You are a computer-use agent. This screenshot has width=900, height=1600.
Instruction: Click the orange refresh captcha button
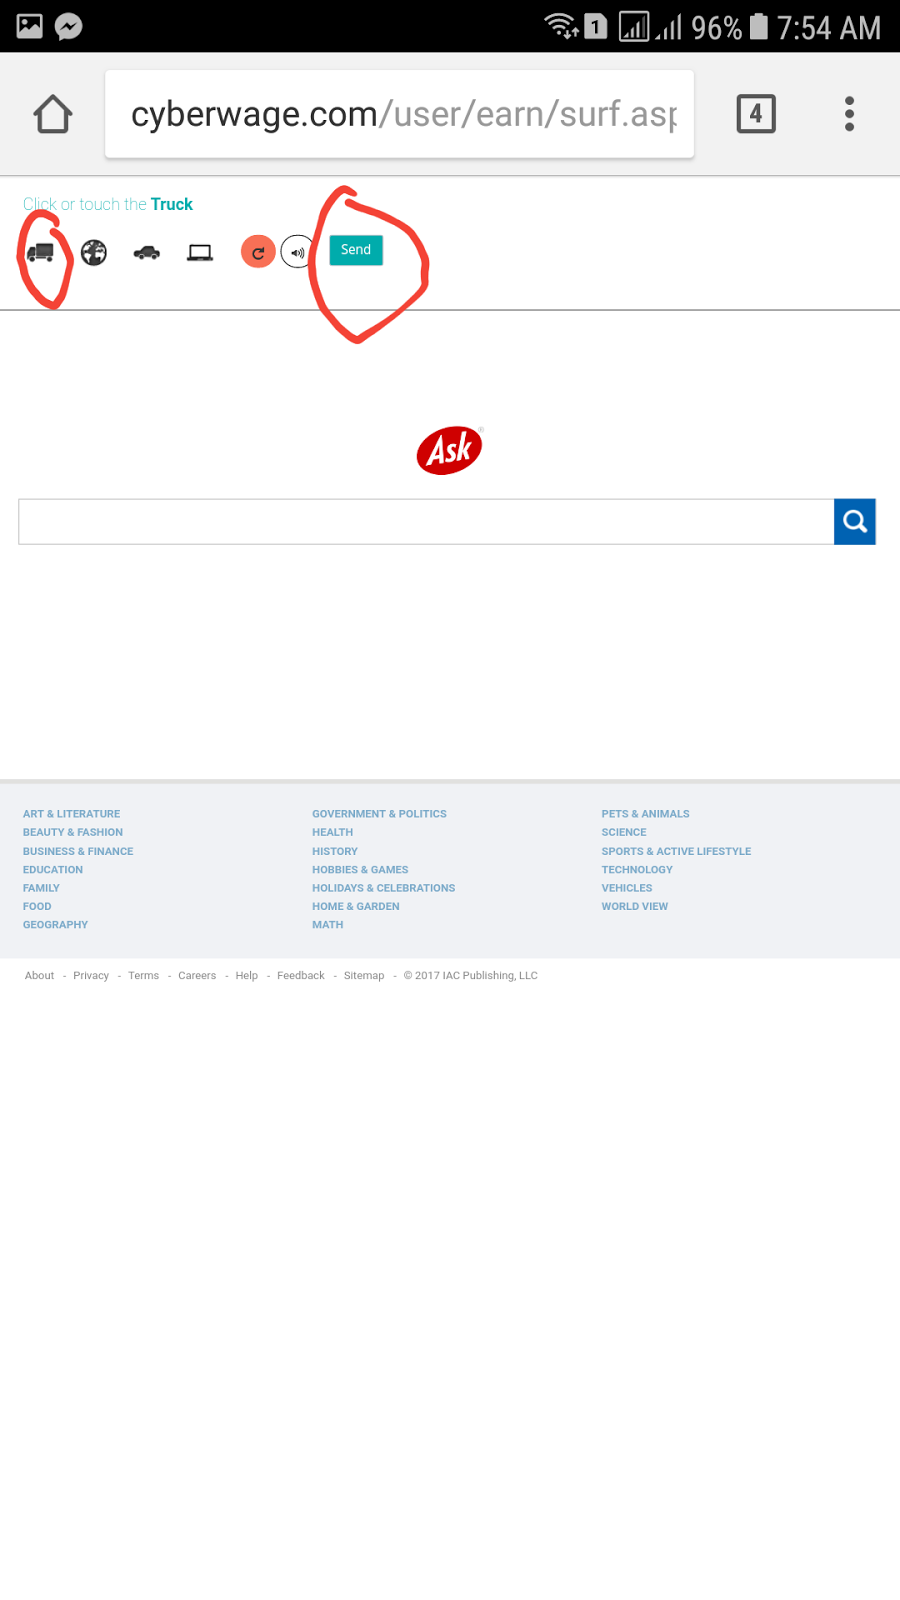point(258,252)
